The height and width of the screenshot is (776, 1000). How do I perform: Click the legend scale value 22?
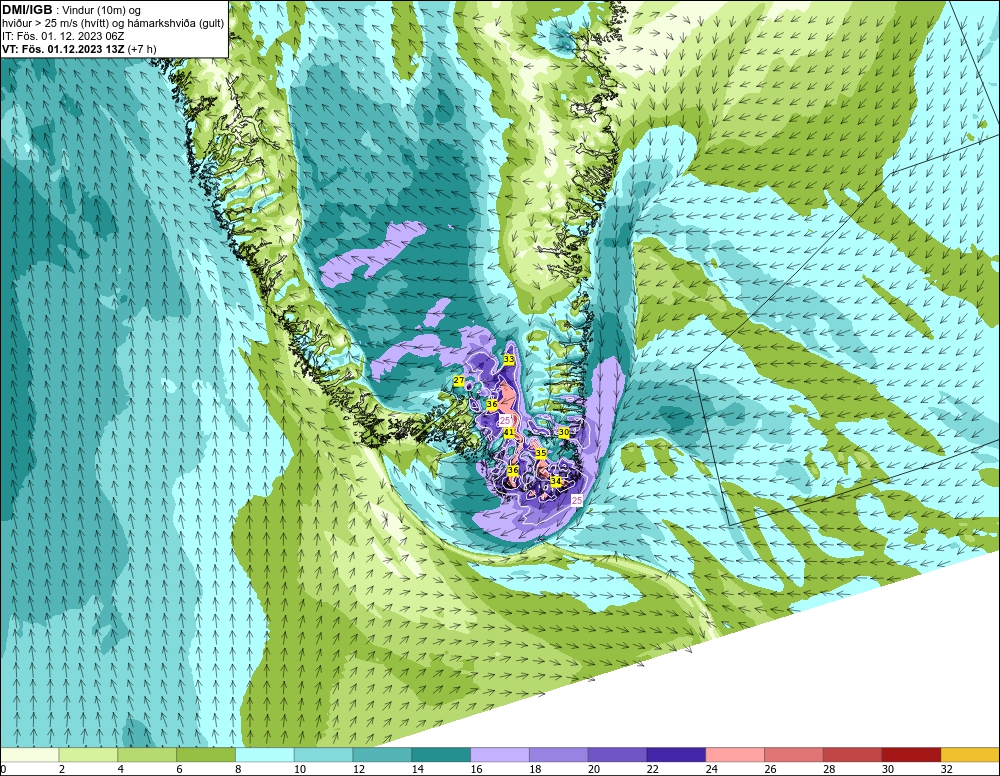pos(652,769)
